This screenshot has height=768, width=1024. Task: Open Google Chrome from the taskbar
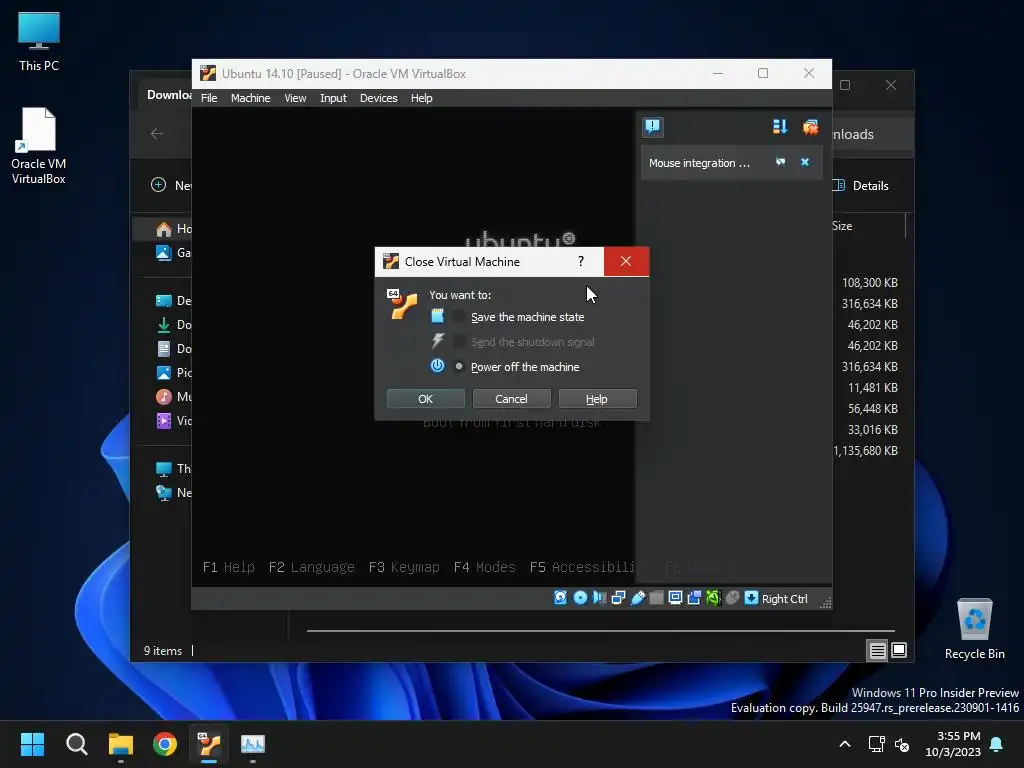coord(165,744)
